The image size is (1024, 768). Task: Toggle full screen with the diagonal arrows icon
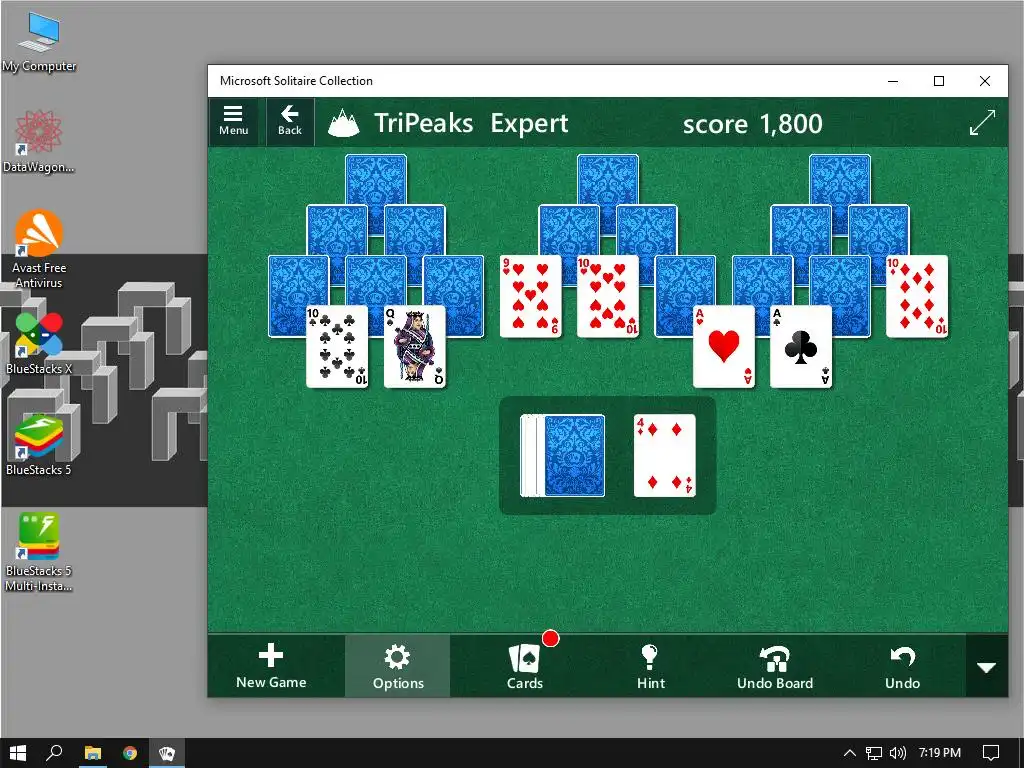(982, 122)
